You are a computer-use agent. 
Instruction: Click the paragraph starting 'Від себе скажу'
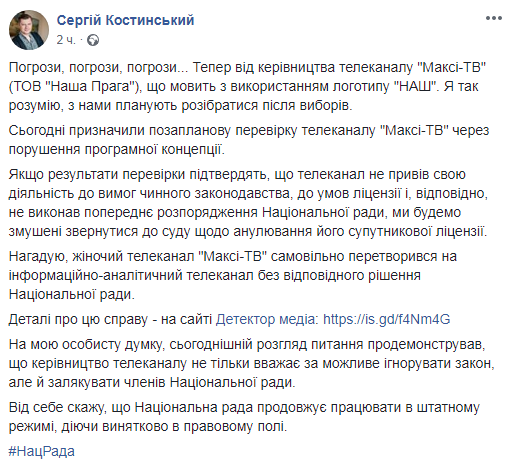click(x=244, y=417)
